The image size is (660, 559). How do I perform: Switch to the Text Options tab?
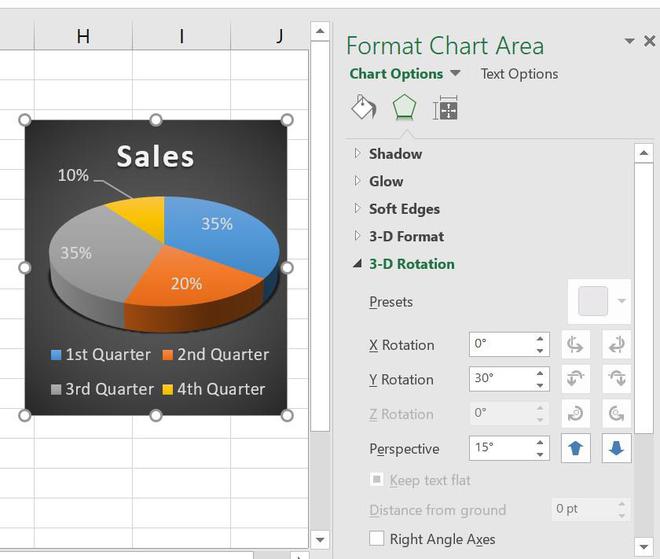point(519,74)
